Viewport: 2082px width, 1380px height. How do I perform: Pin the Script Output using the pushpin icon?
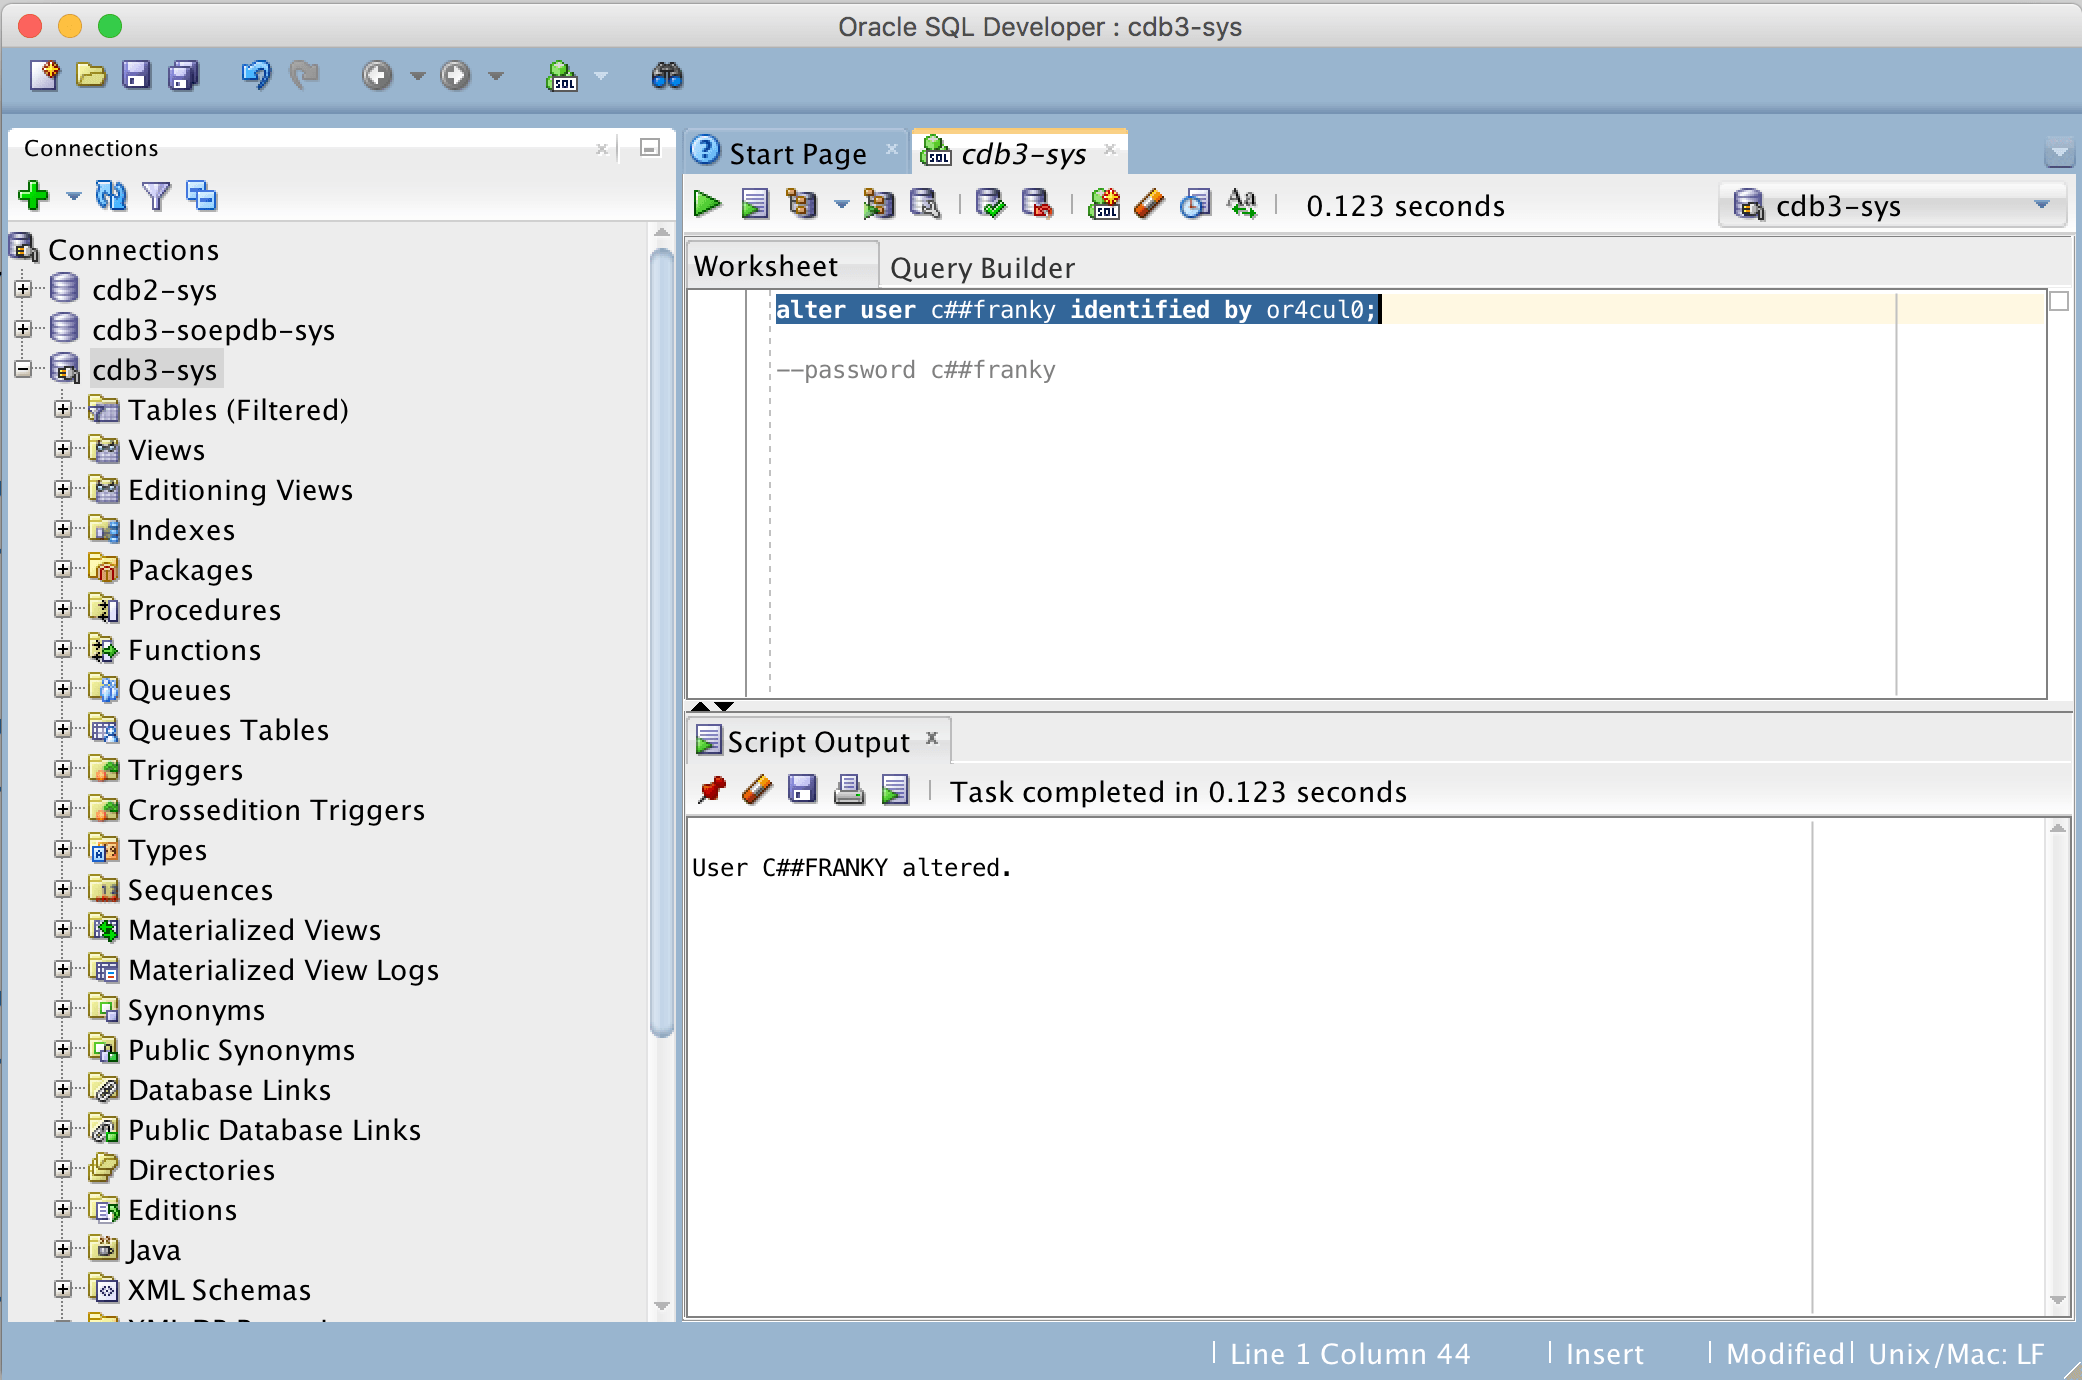[713, 790]
